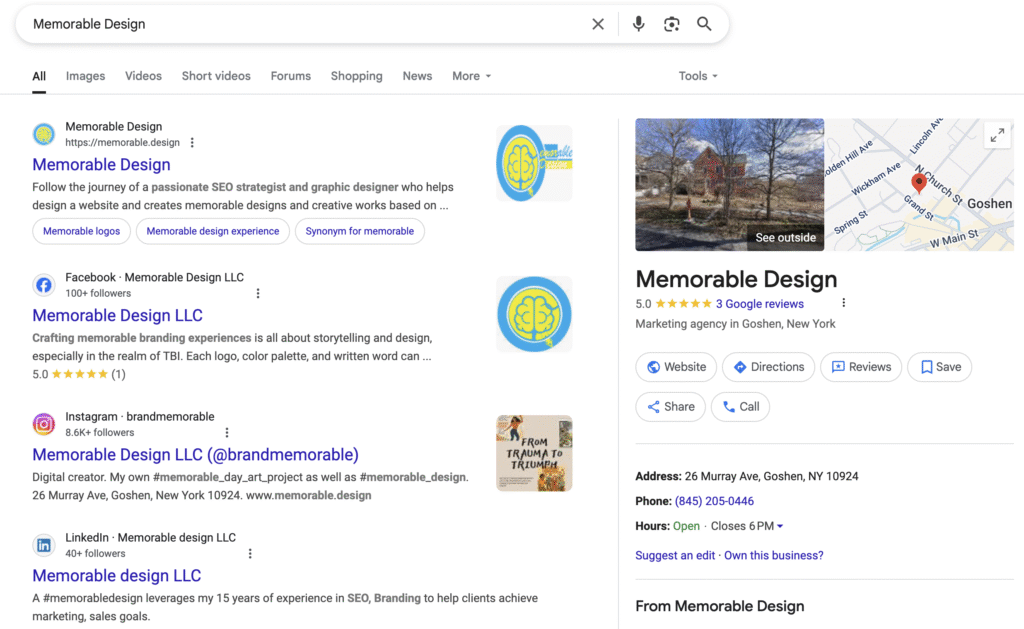Viewport: 1024px width, 629px height.
Task: Click the search magnifier icon
Action: pos(704,24)
